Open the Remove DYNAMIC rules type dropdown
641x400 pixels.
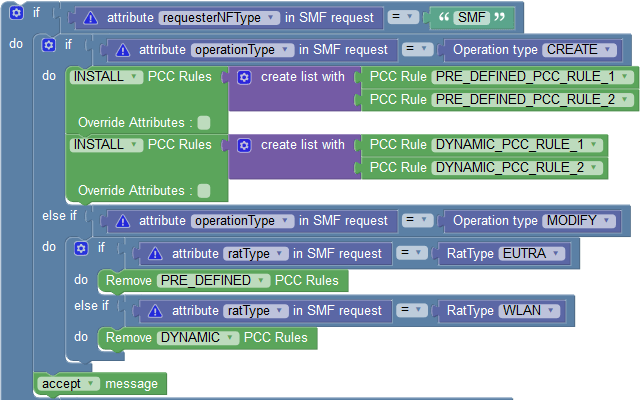198,337
